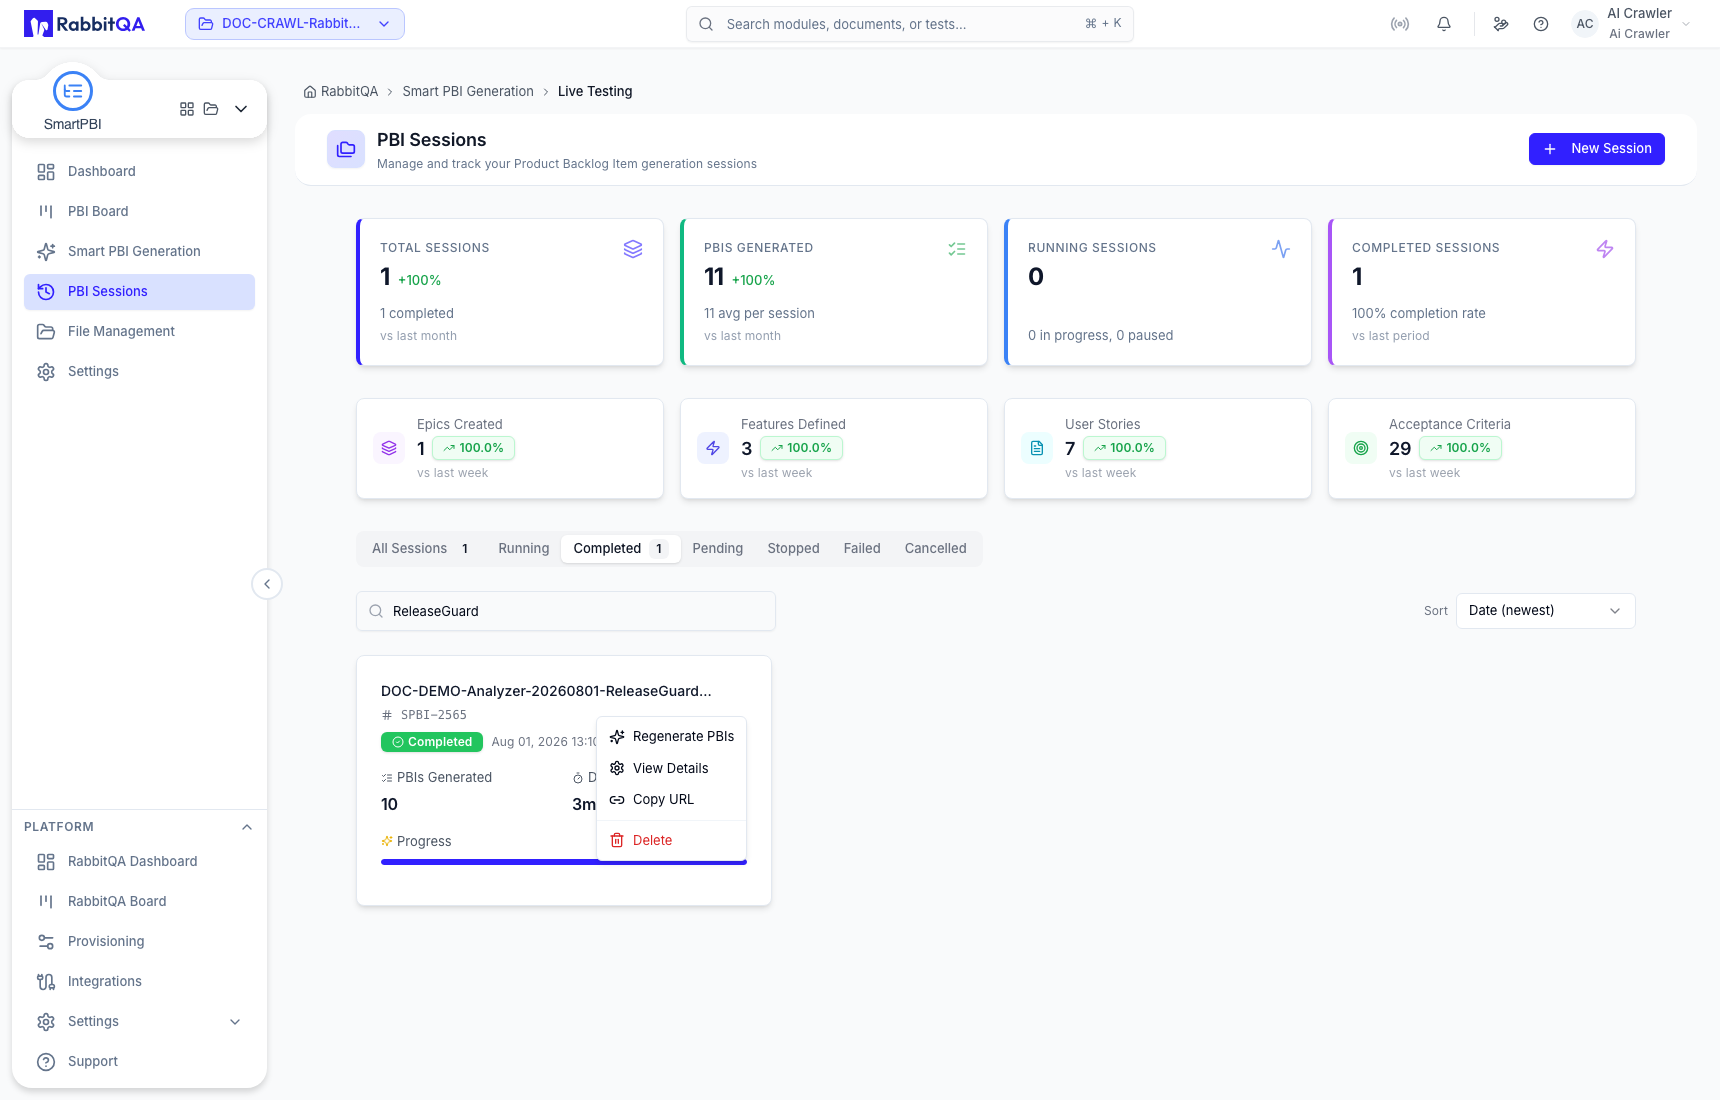This screenshot has width=1720, height=1100.
Task: Click the PBIs Generated checklist icon
Action: tap(957, 249)
